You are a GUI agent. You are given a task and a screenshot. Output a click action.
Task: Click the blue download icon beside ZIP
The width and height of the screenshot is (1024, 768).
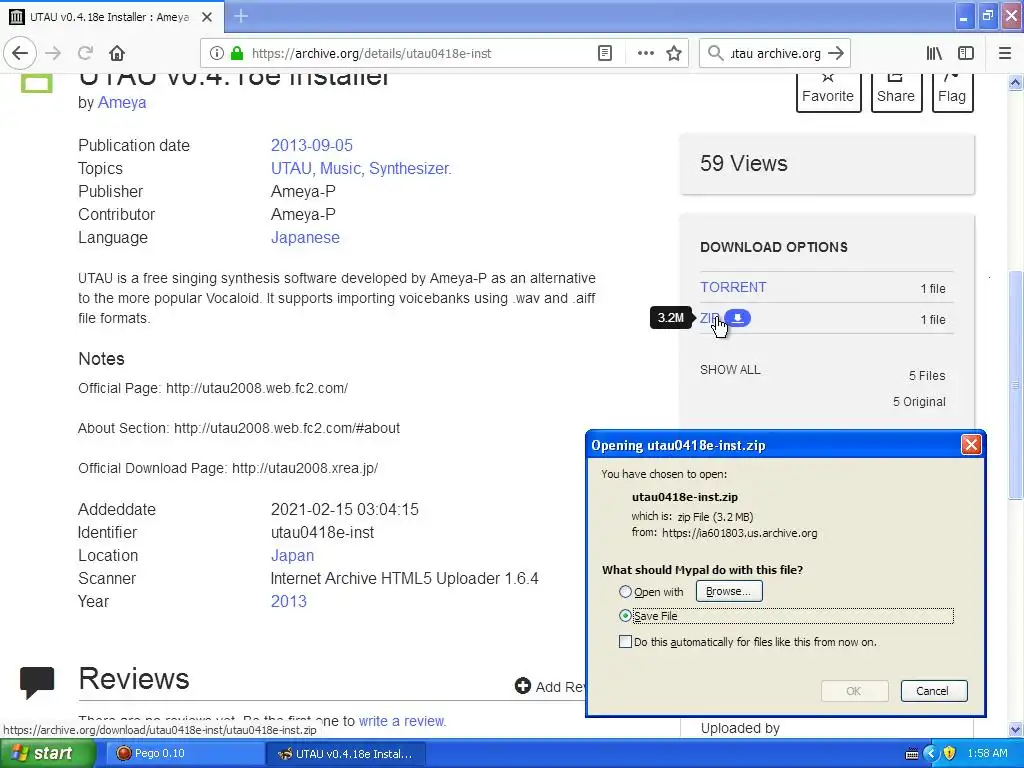738,318
